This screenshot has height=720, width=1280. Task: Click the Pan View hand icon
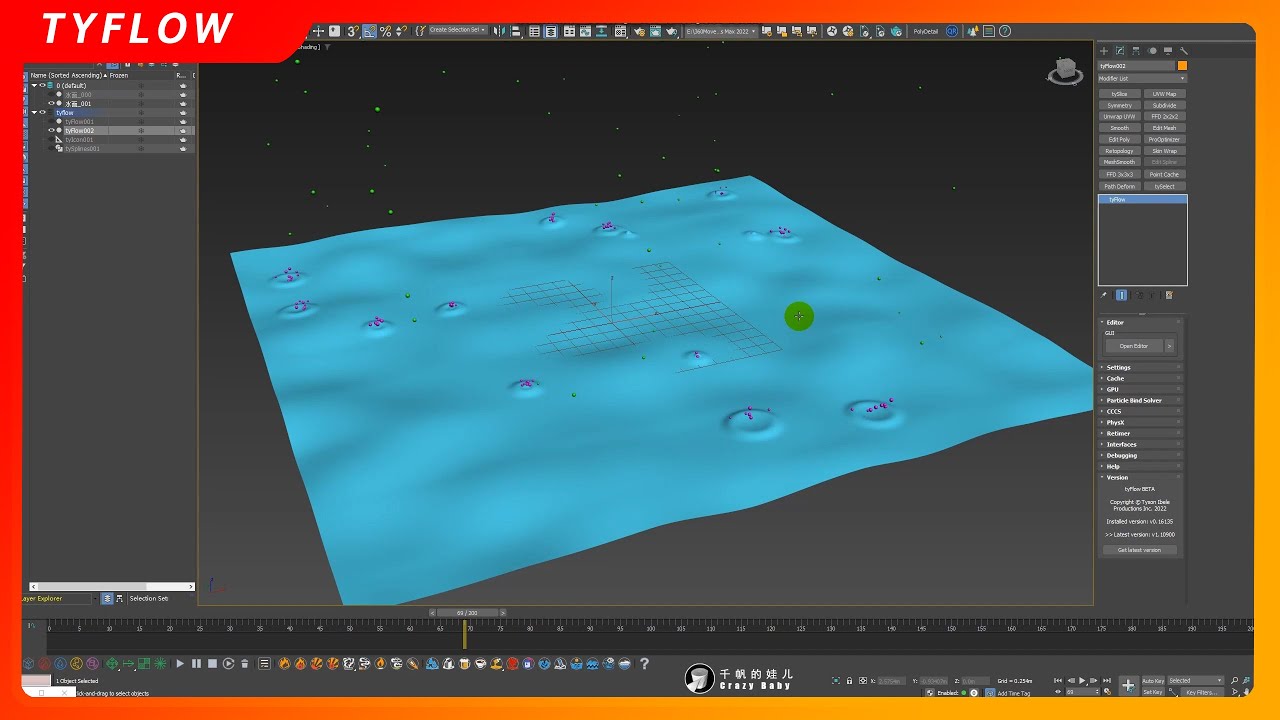click(x=1246, y=692)
